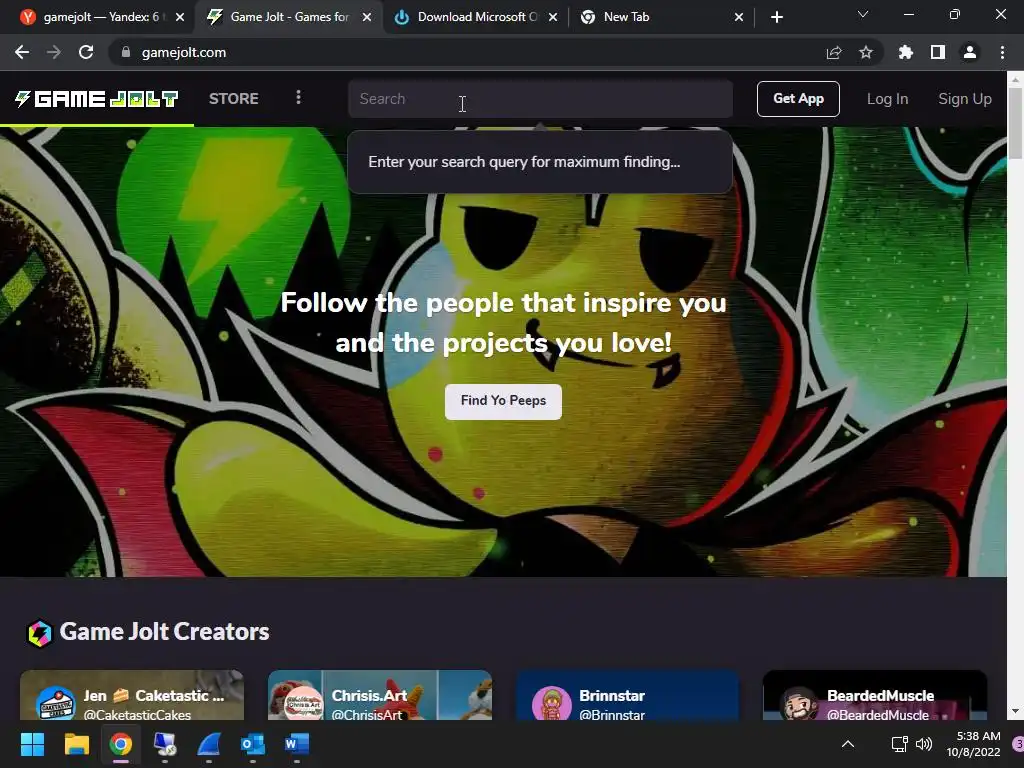
Task: Focus the Search input field
Action: click(540, 99)
